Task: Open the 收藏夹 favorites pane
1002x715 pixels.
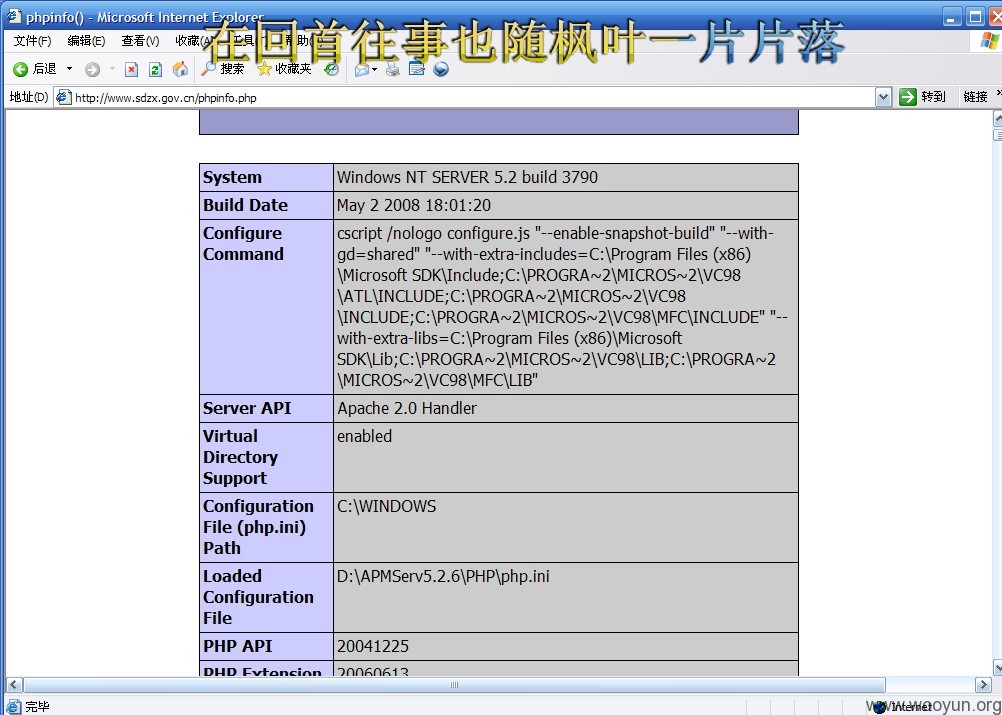Action: [284, 68]
